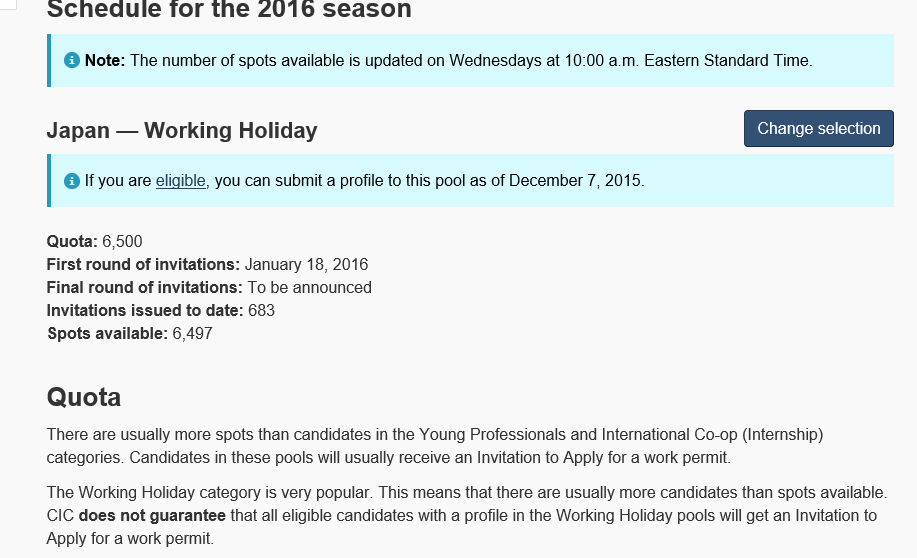Image resolution: width=917 pixels, height=558 pixels.
Task: Click the info icon beside the Note
Action: [x=72, y=60]
